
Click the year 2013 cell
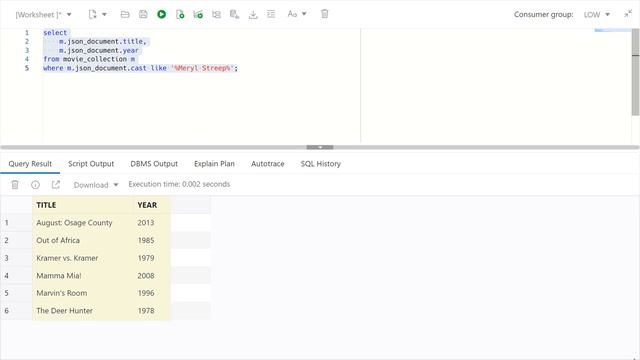(x=152, y=223)
